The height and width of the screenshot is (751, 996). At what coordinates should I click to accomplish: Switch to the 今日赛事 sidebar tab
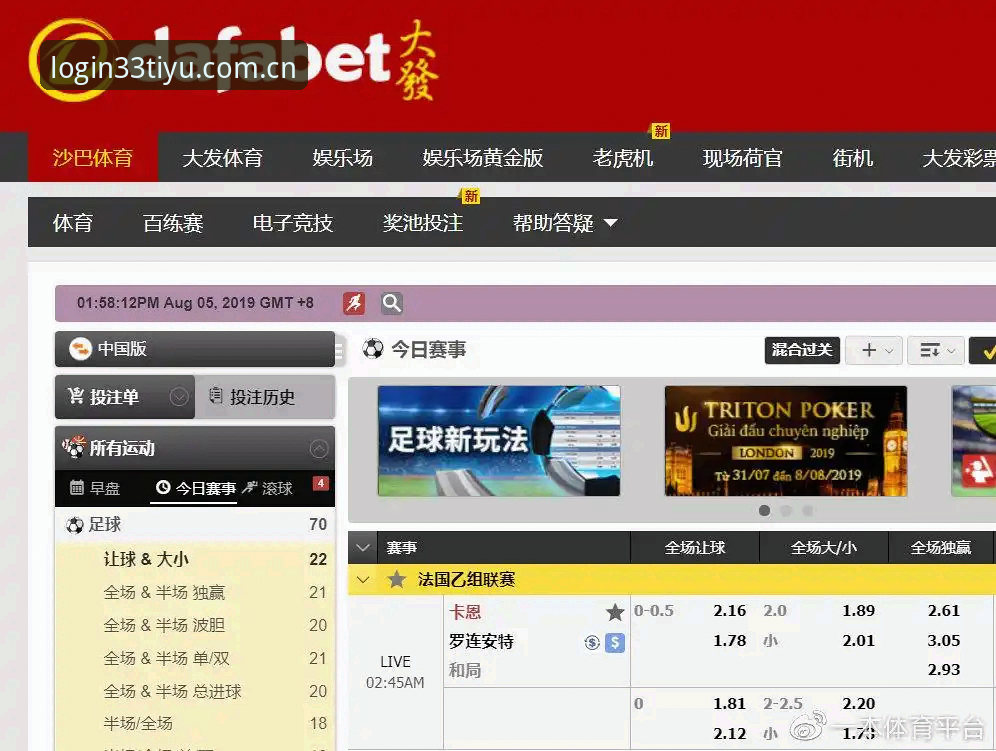(196, 488)
